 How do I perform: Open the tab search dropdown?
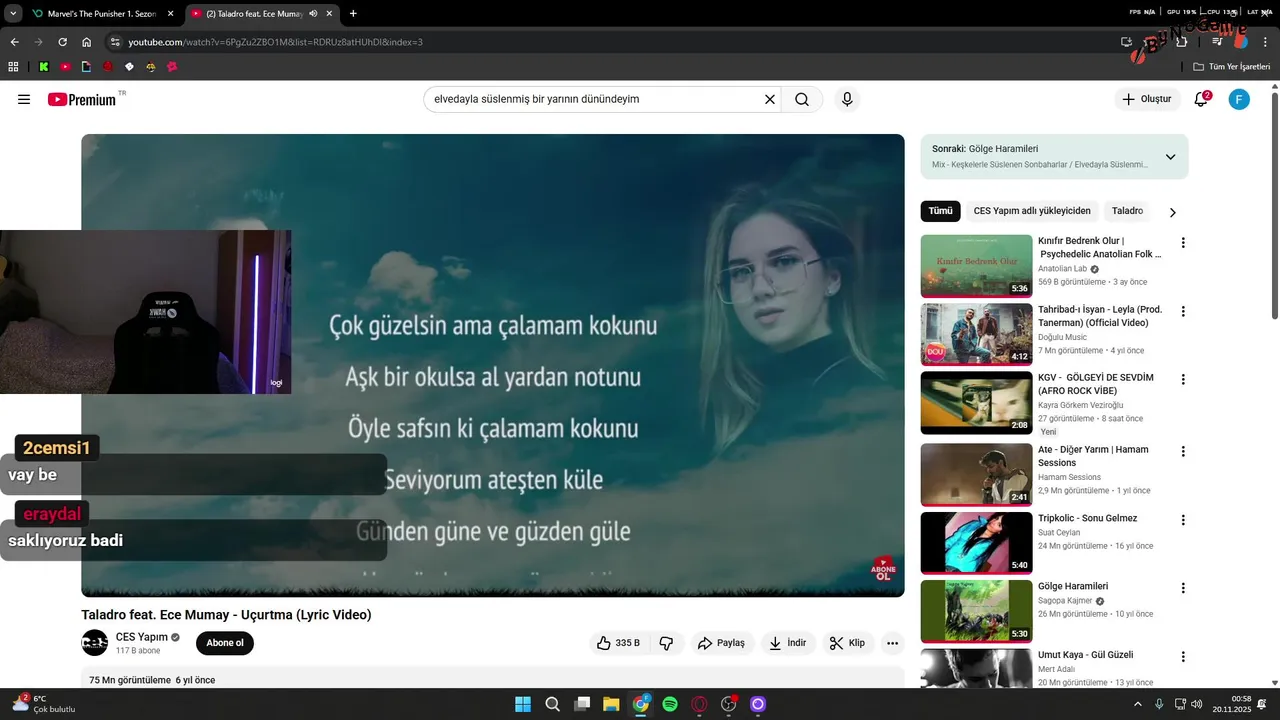pyautogui.click(x=12, y=13)
